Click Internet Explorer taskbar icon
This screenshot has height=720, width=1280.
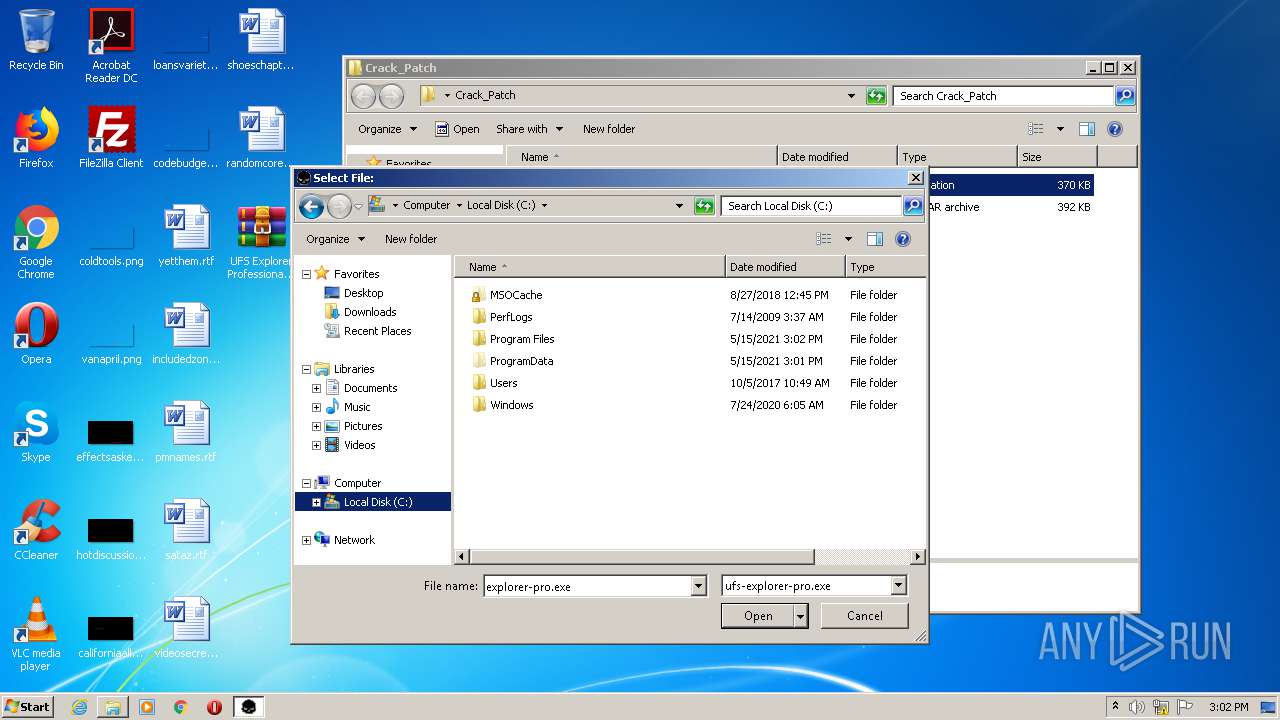pyautogui.click(x=79, y=707)
